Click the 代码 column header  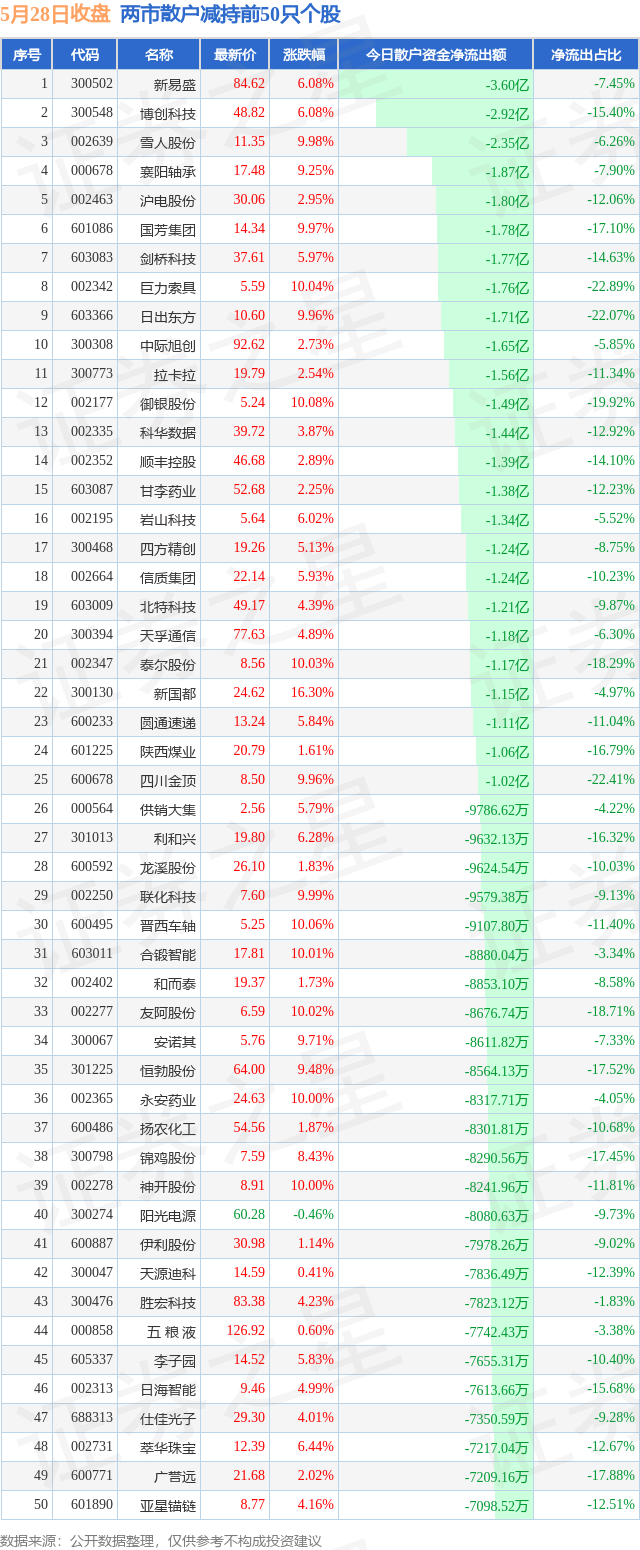[x=85, y=55]
